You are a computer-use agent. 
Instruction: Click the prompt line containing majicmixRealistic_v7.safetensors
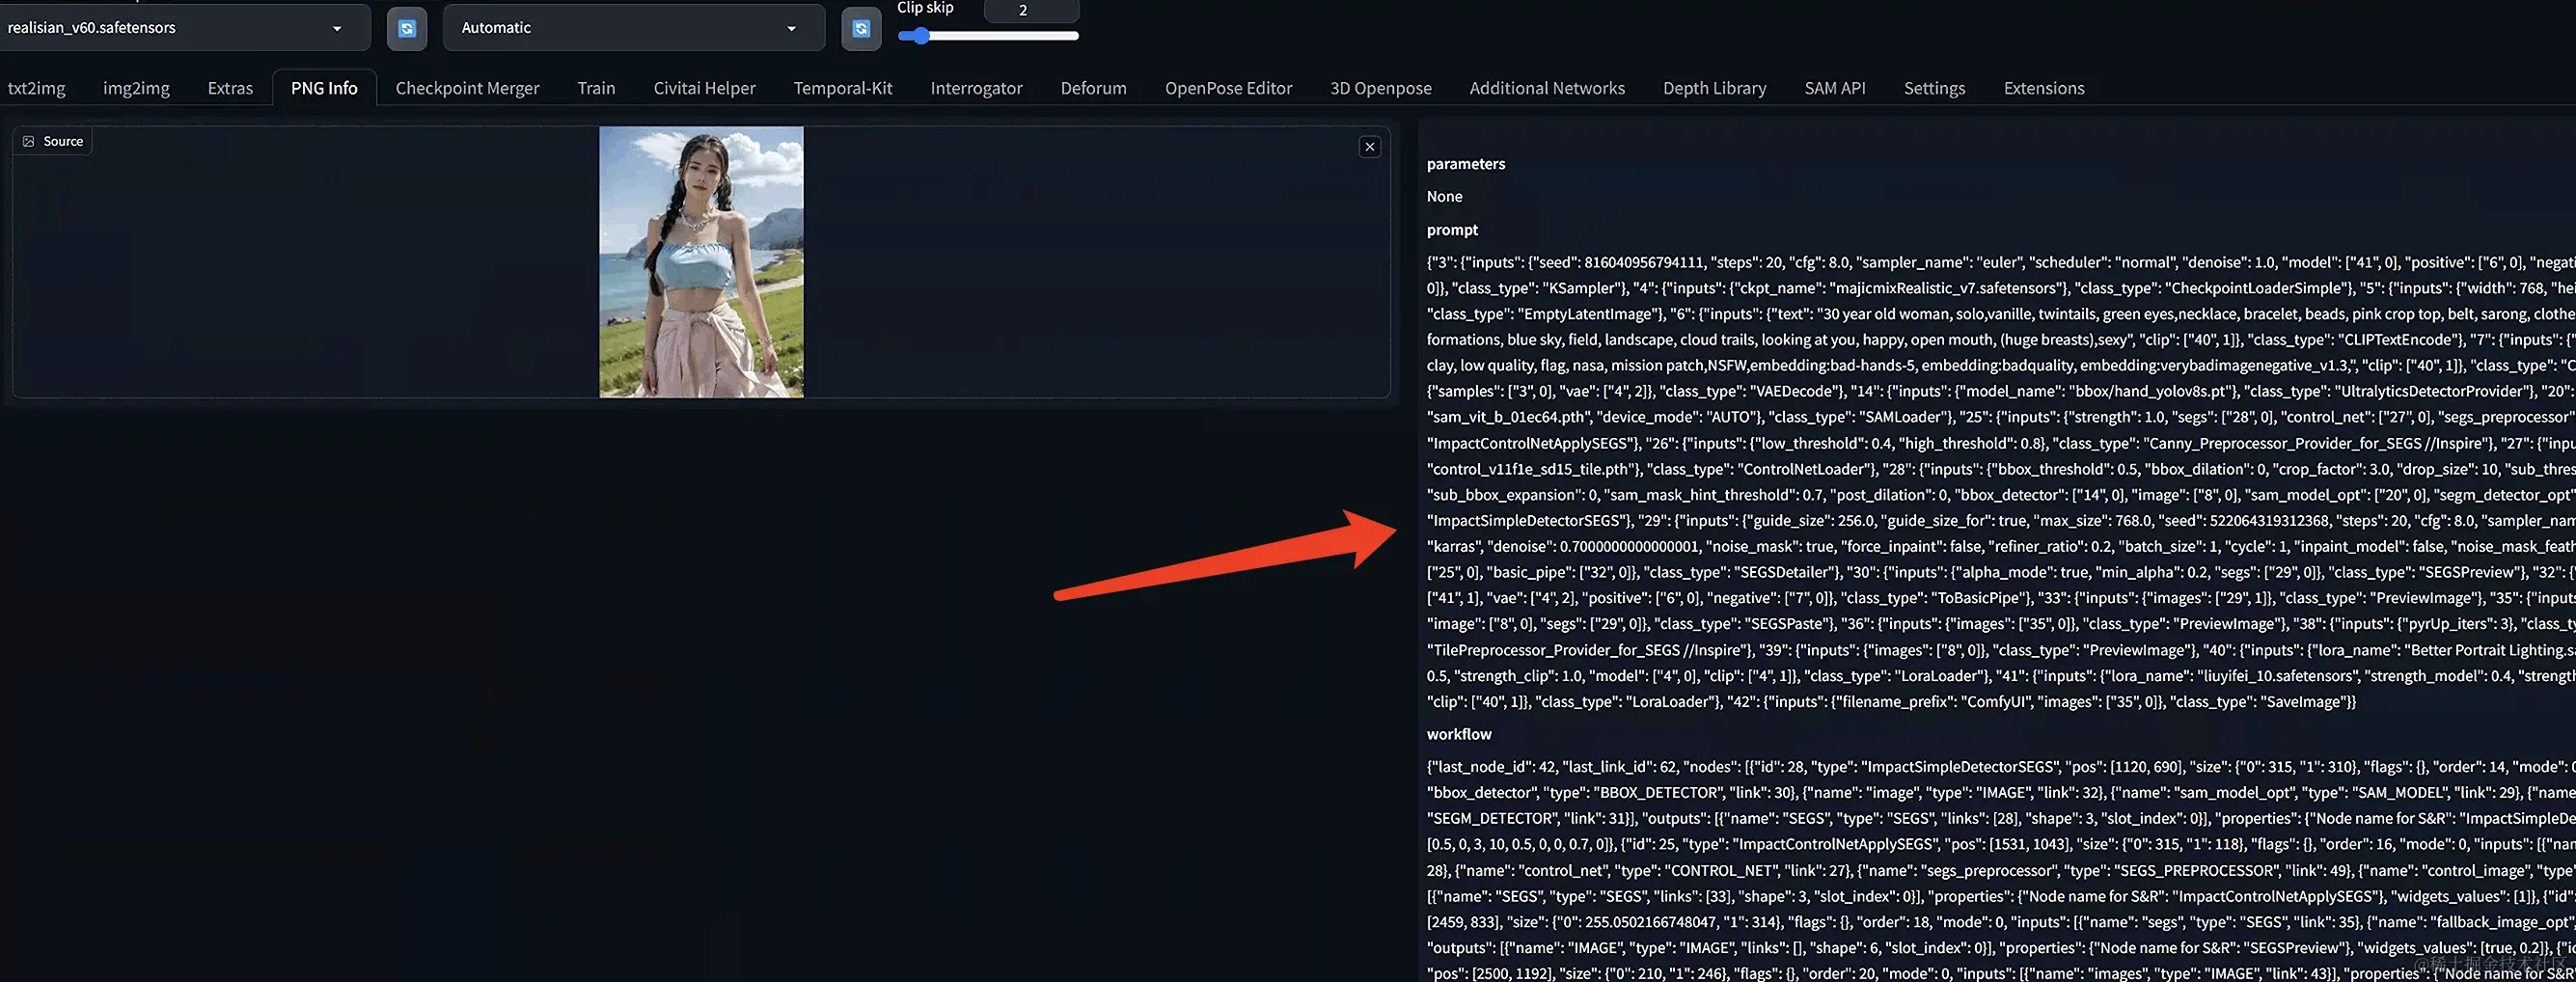(x=2000, y=288)
